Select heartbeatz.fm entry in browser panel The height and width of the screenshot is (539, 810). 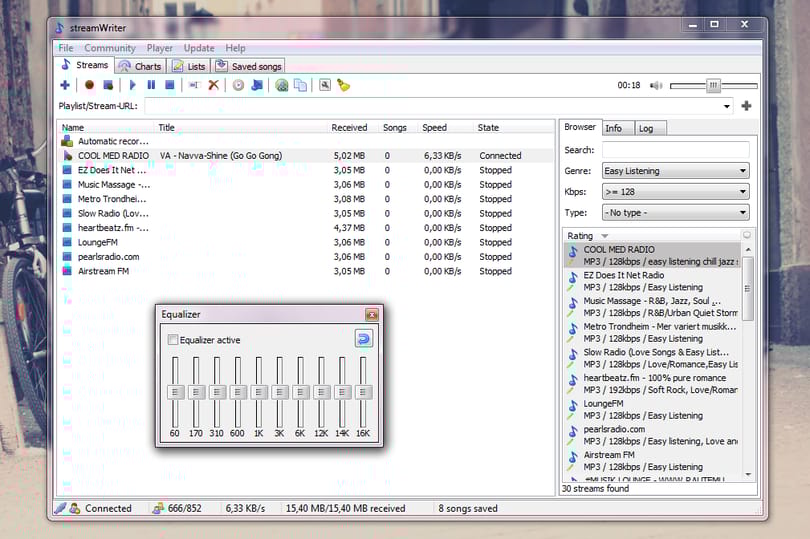652,384
